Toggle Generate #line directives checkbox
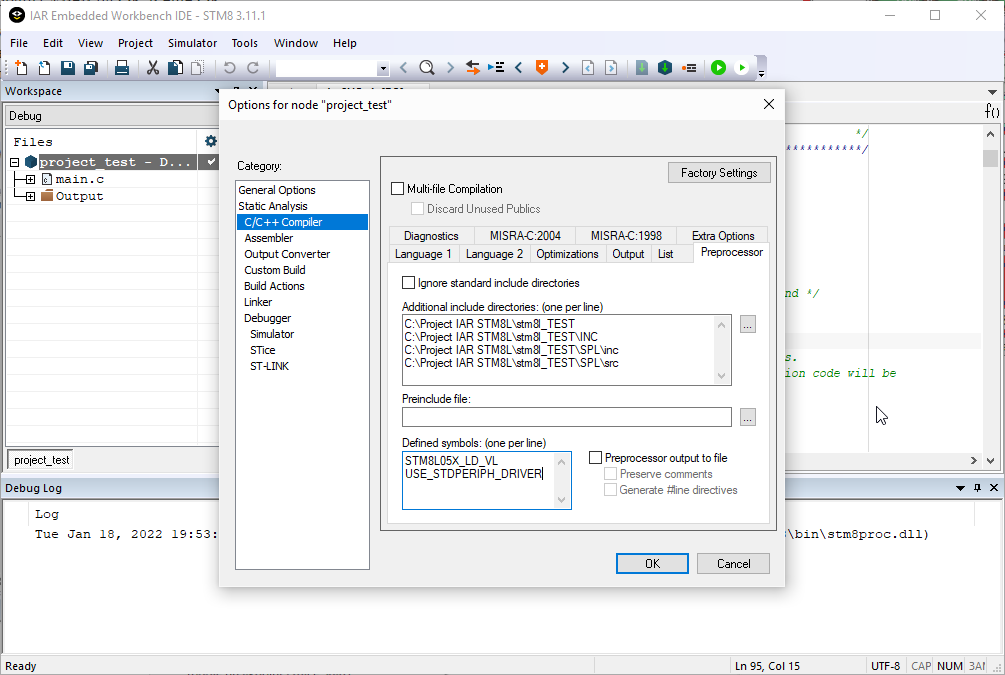1005x675 pixels. coord(611,490)
